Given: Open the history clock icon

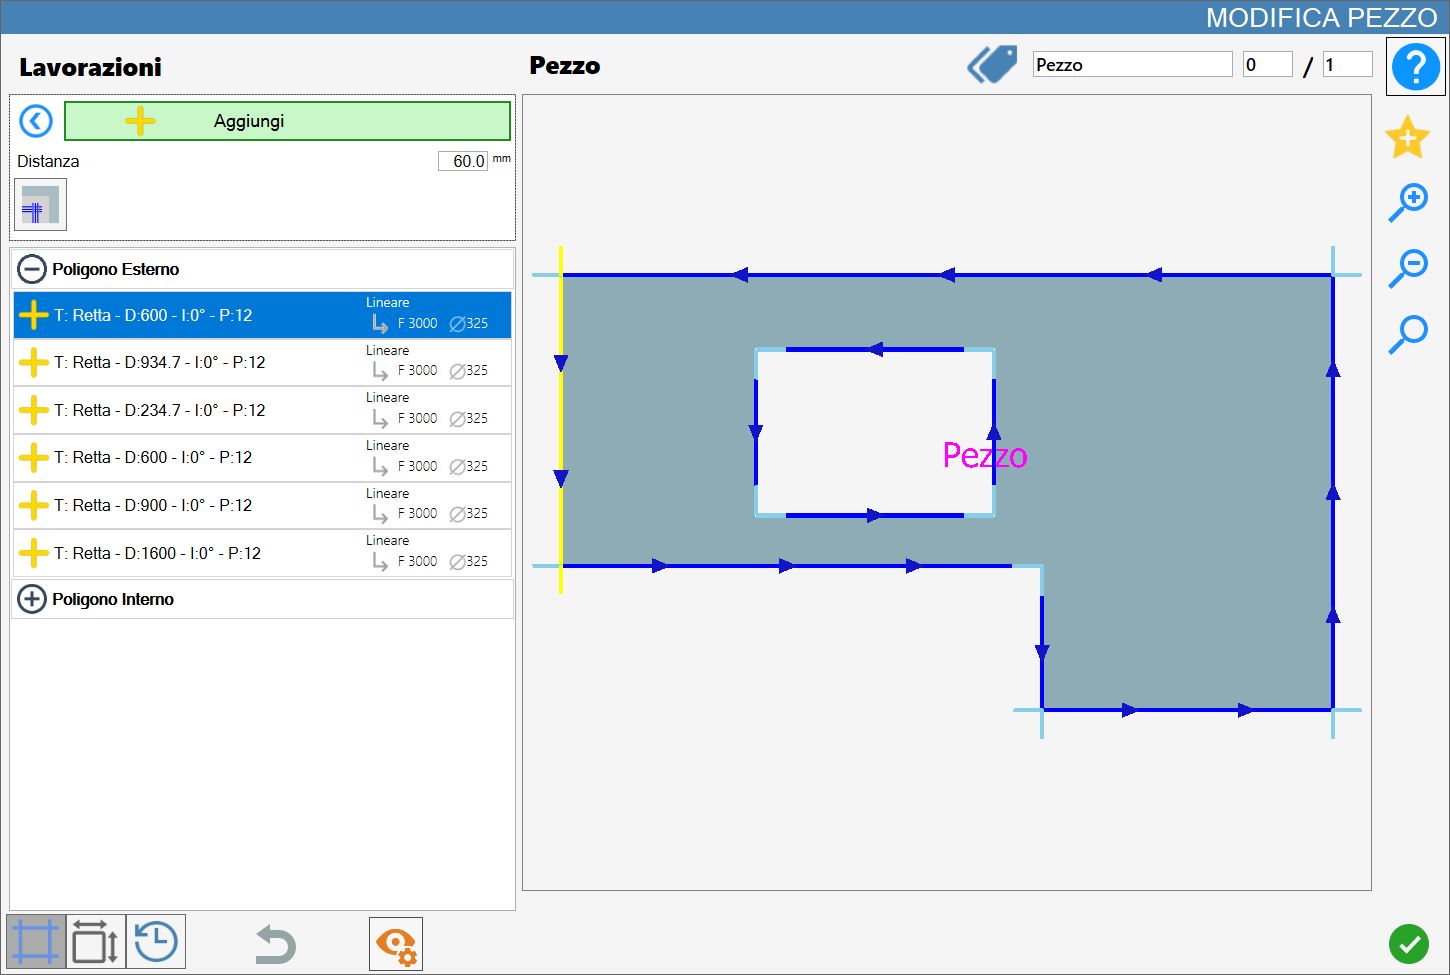Looking at the screenshot, I should point(156,942).
